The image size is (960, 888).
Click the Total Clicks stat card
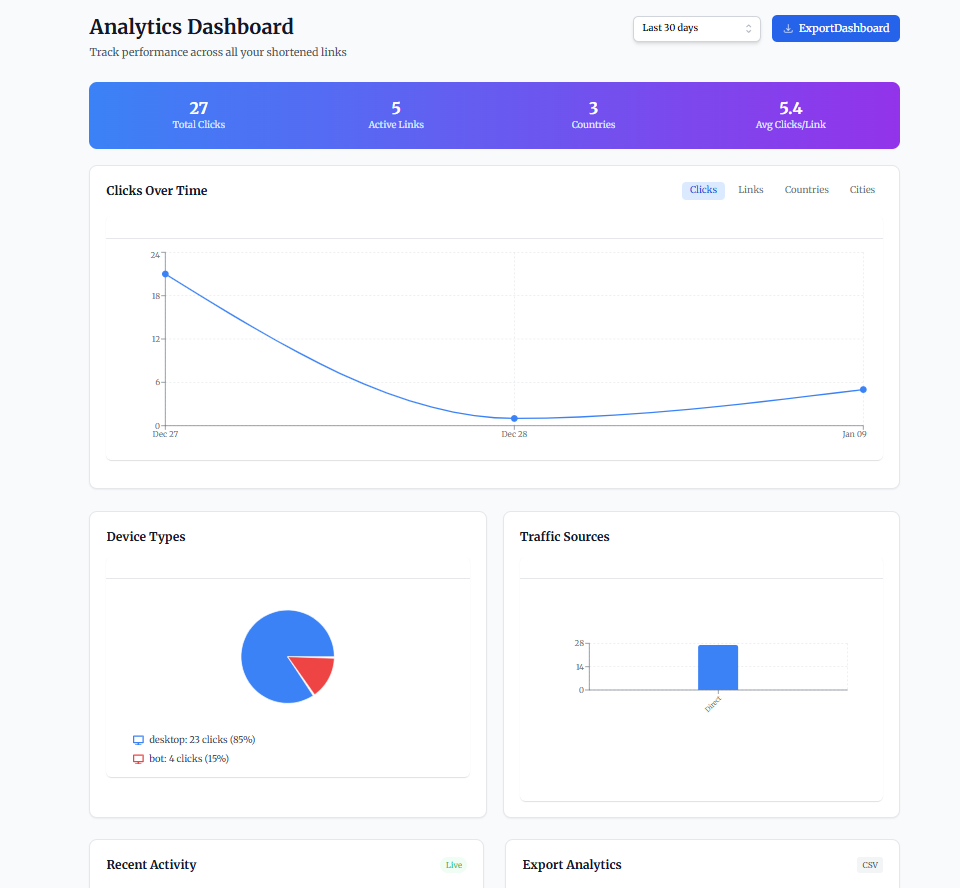pyautogui.click(x=198, y=115)
